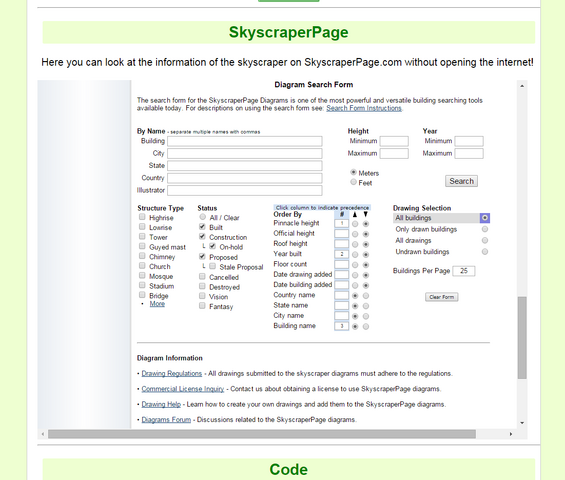Click the Country input field

tap(245, 178)
